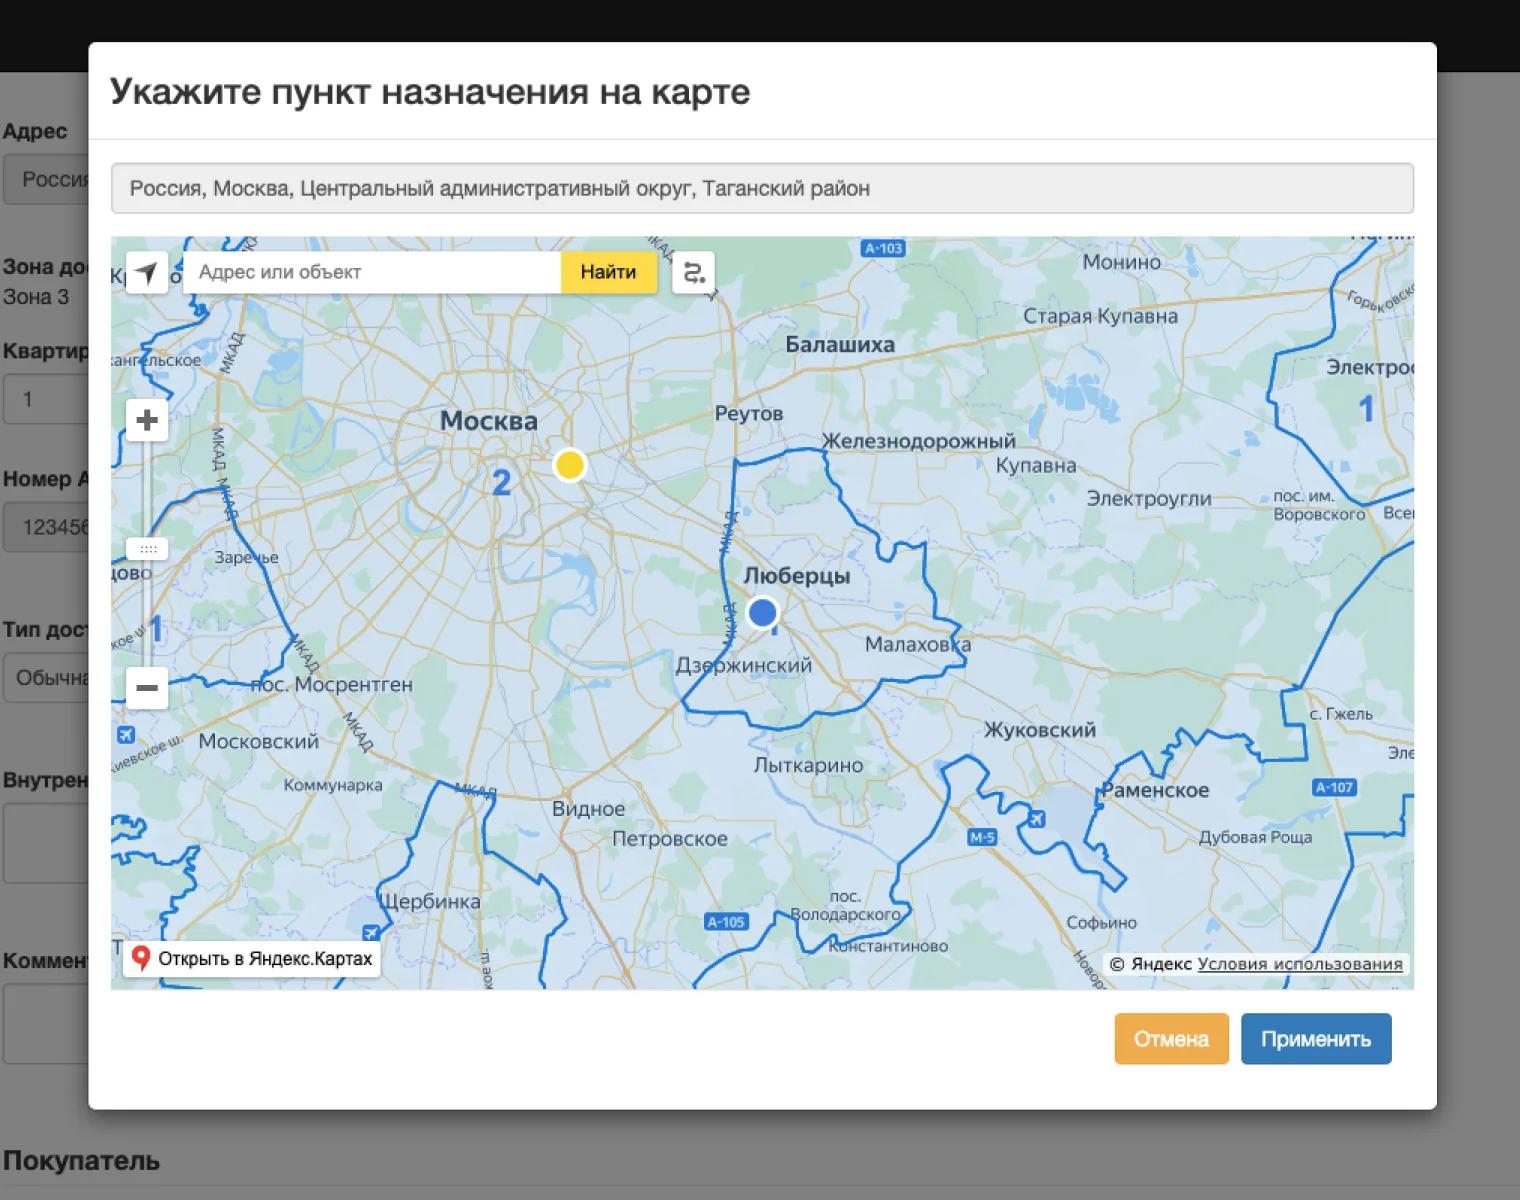
Task: Click the A-107 road marker
Action: pyautogui.click(x=1334, y=787)
